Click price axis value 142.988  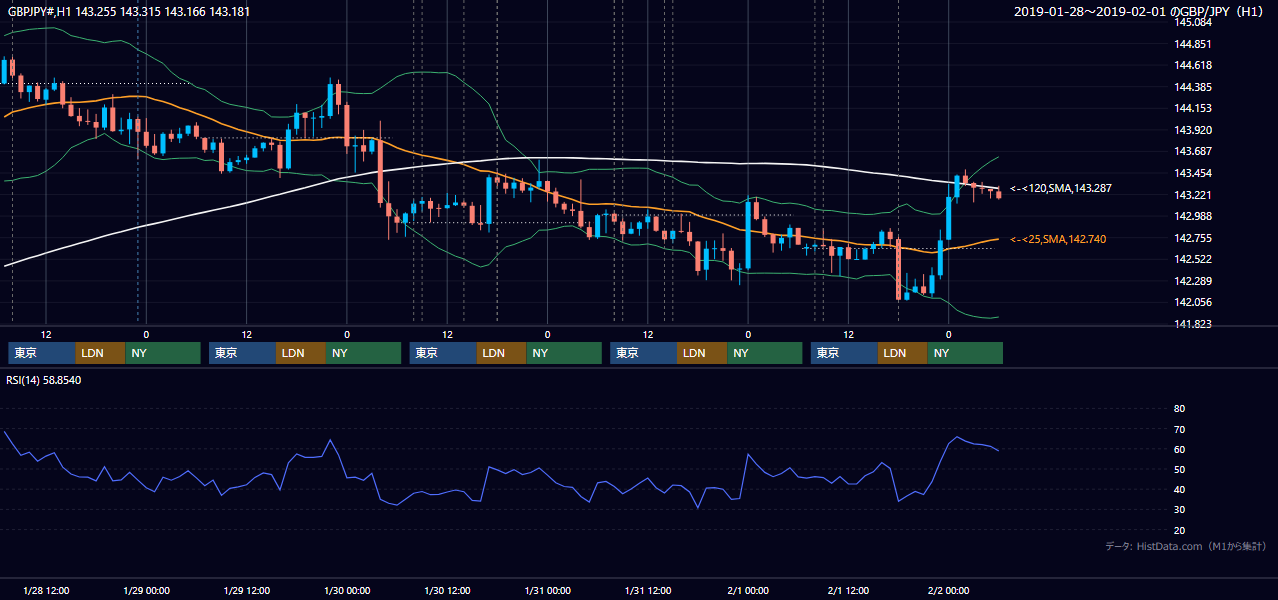click(1193, 216)
